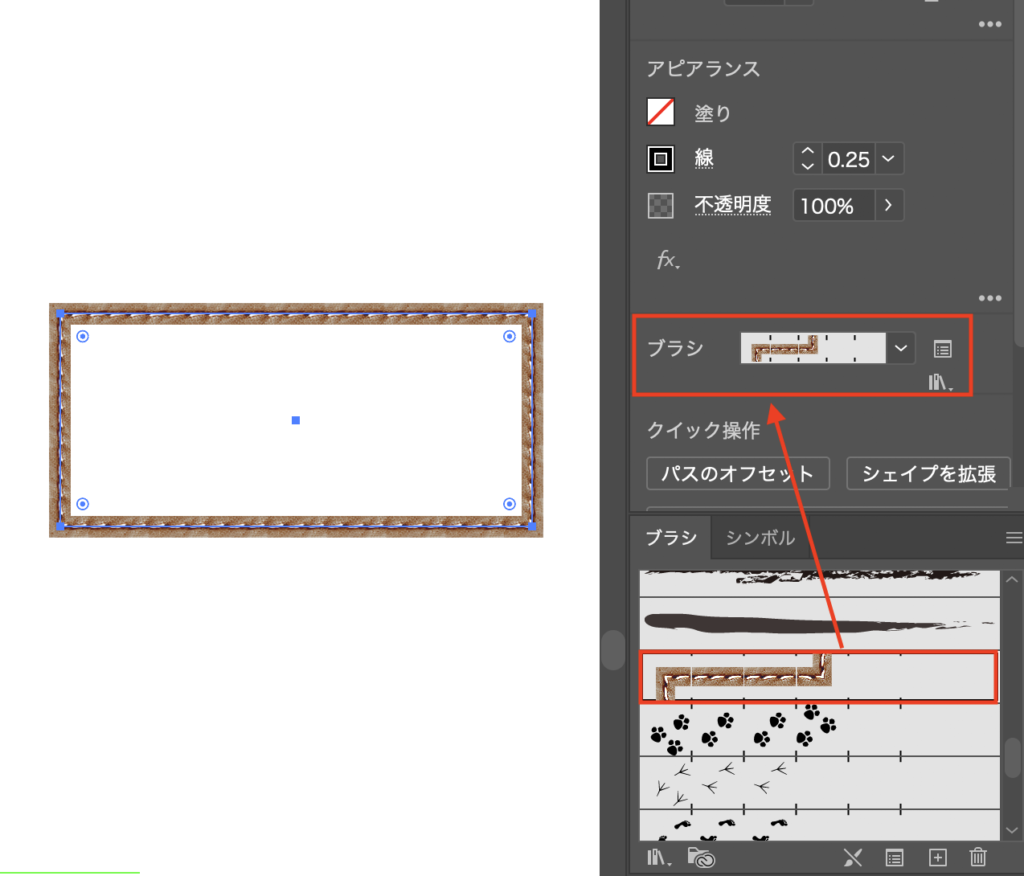Switch to the シンボル tab
1024x876 pixels.
point(760,538)
